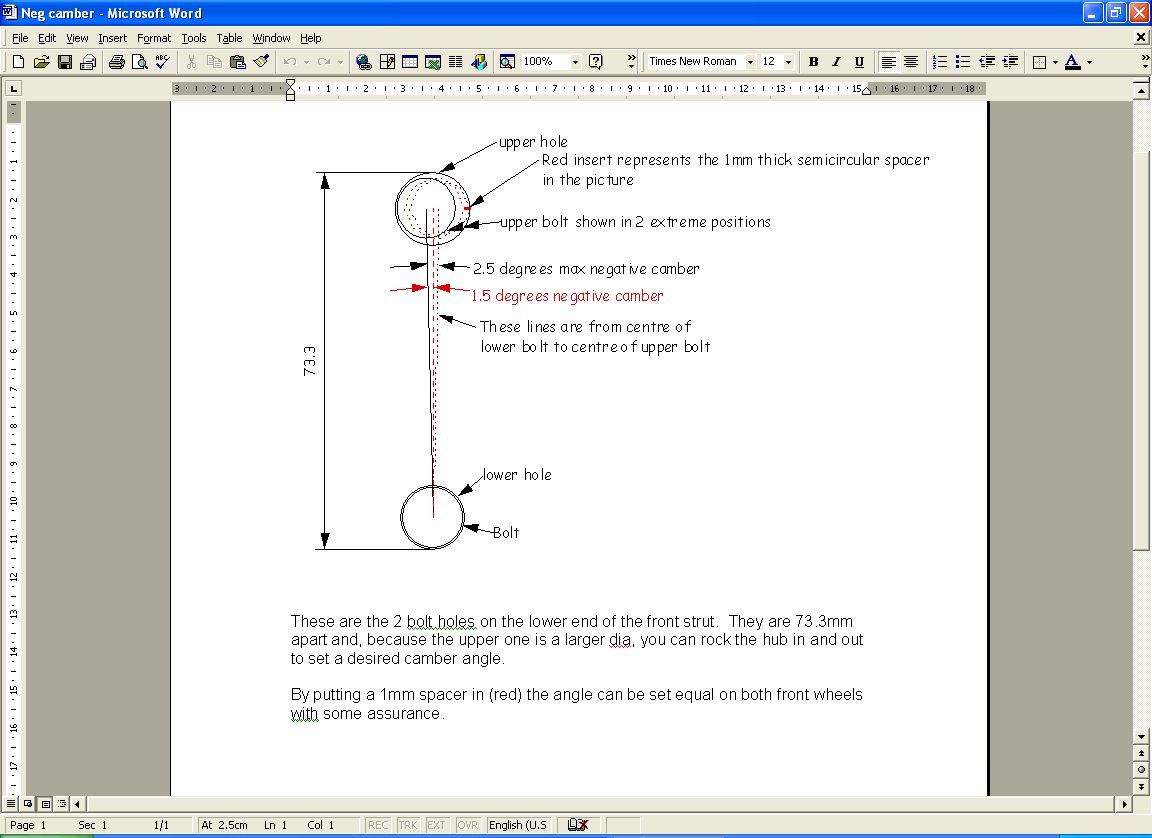Open the Zoom 100% dropdown

pos(575,62)
